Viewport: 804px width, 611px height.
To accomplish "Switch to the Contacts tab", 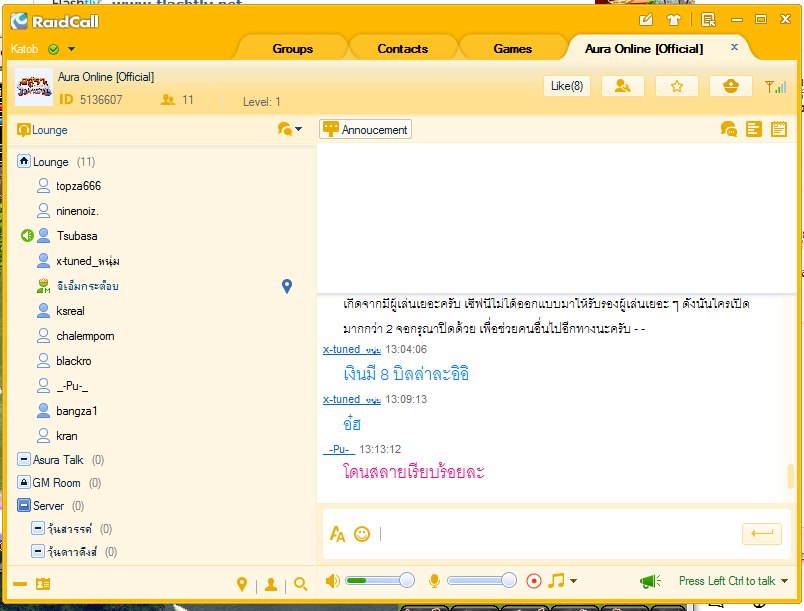I will coord(403,49).
